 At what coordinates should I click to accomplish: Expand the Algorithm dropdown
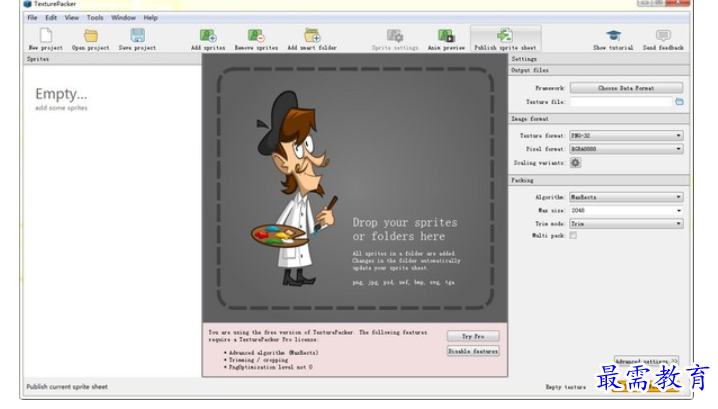click(625, 197)
